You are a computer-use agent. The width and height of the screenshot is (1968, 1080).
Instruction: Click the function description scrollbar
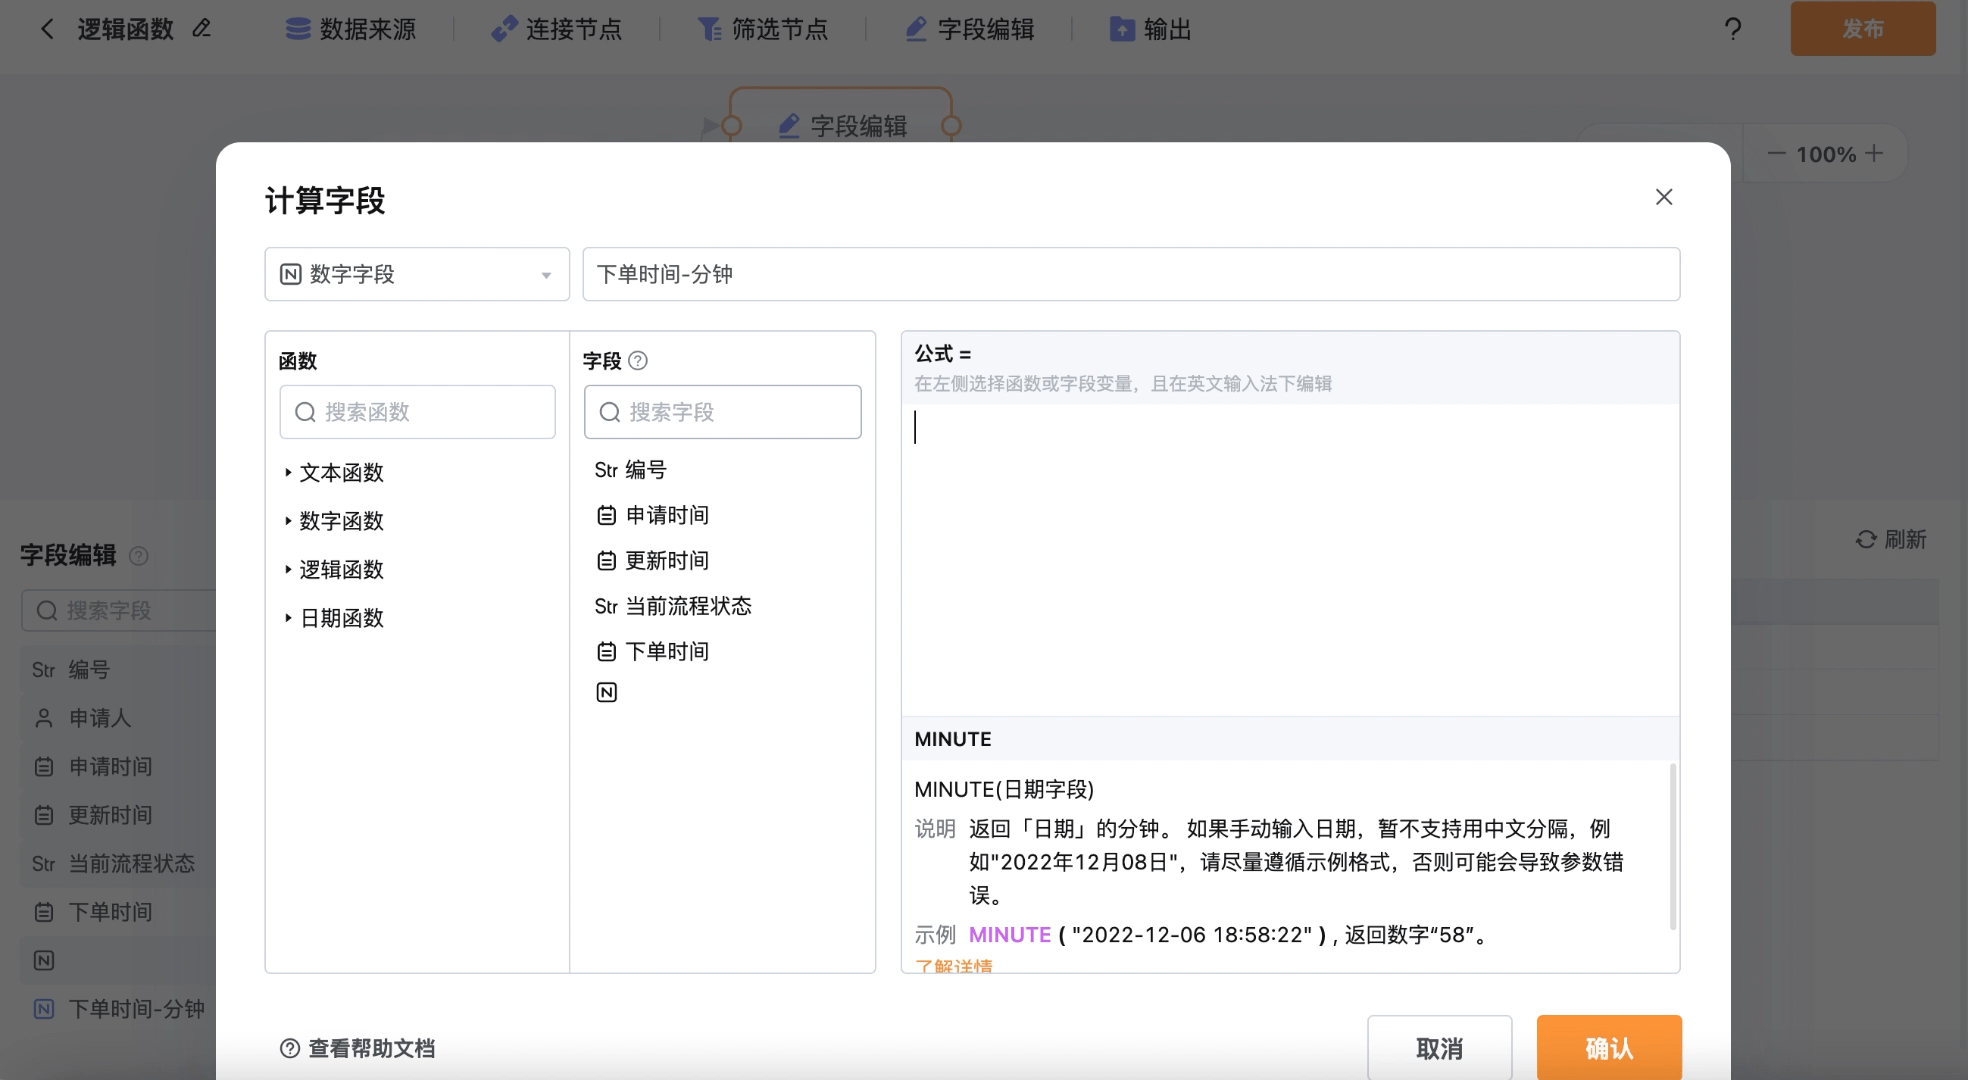tap(1673, 846)
